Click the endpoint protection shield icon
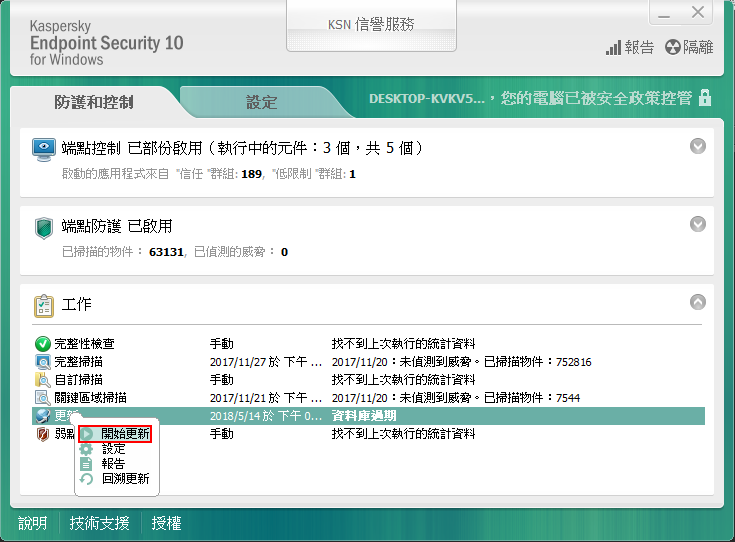735x542 pixels. click(44, 228)
